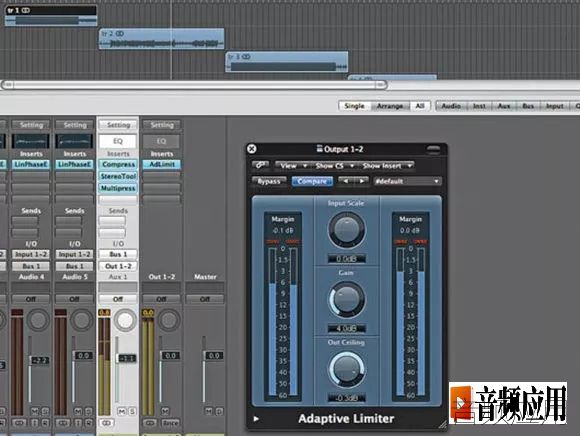
Task: Solo the Audio 5 channel
Action: click(x=89, y=411)
